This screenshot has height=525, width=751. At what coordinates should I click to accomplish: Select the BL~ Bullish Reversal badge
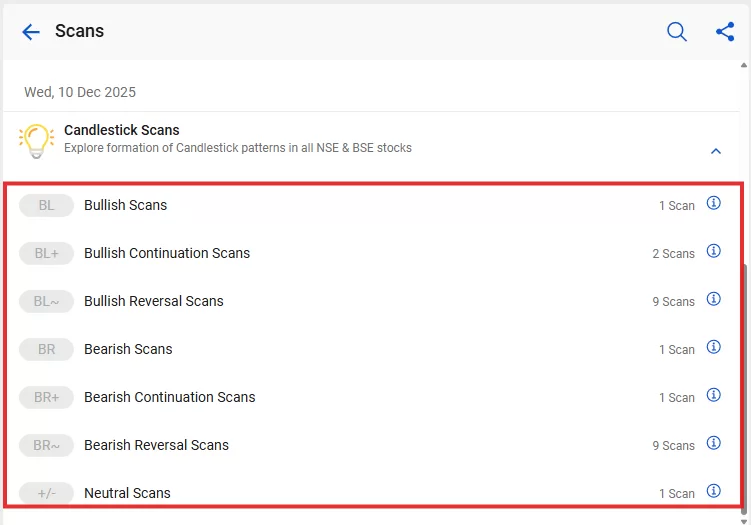[46, 301]
